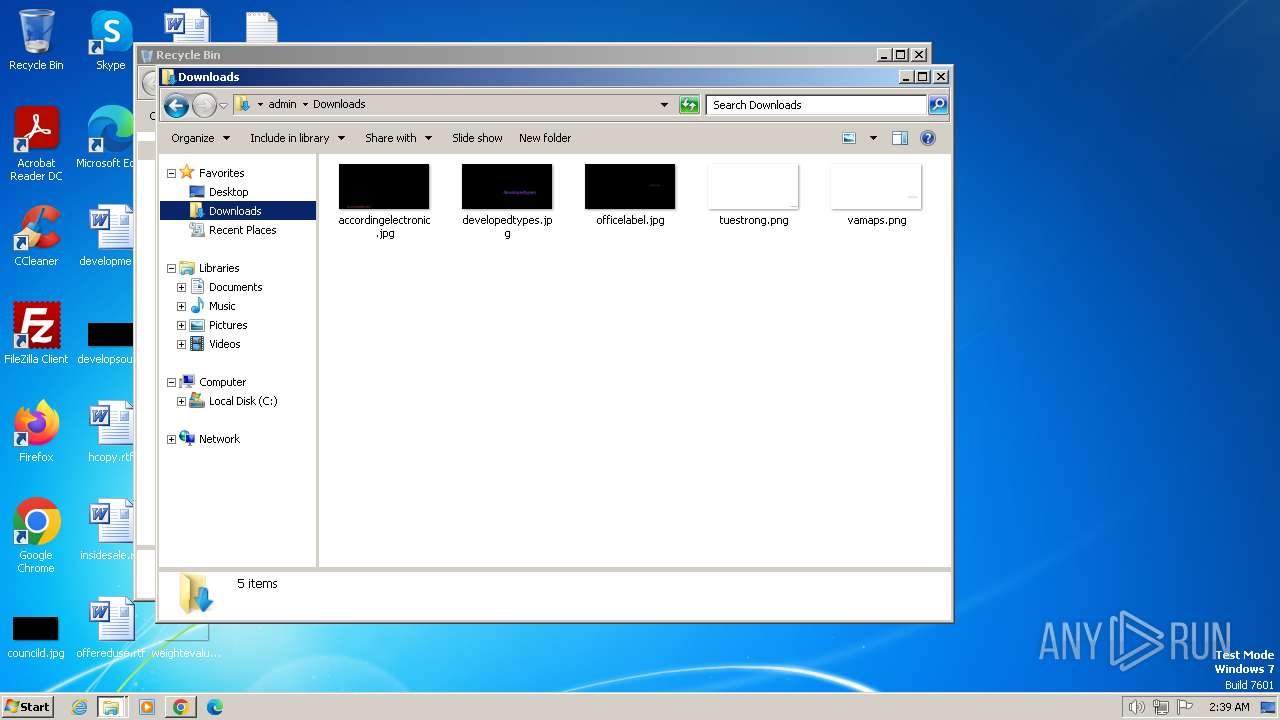Expand the Documents library node
Screen dimensions: 1280x720
181,287
